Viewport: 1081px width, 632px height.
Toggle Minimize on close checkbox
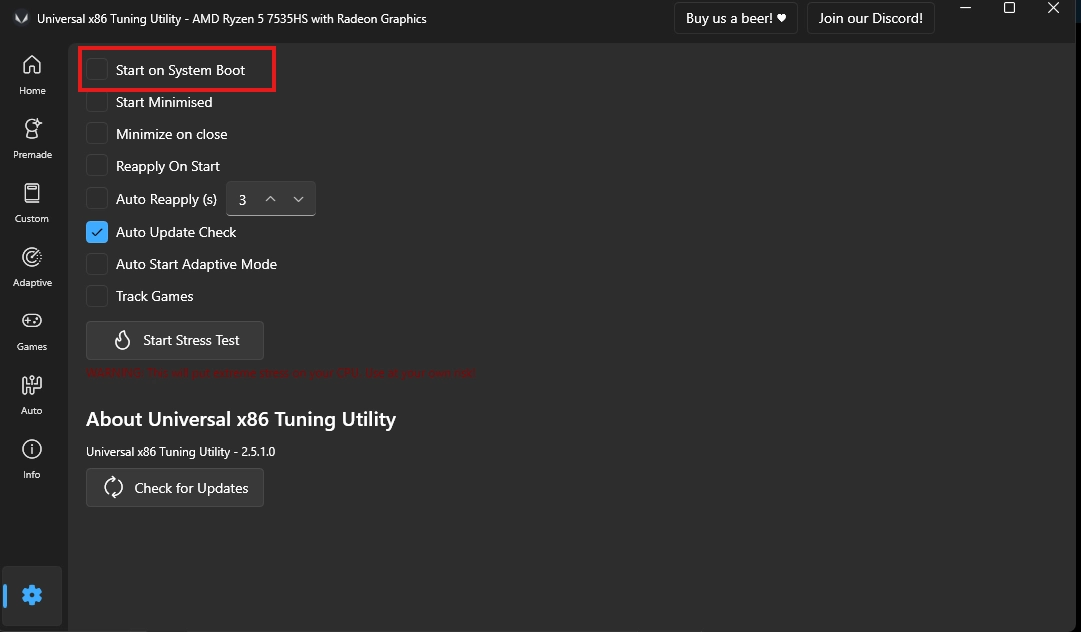point(97,134)
